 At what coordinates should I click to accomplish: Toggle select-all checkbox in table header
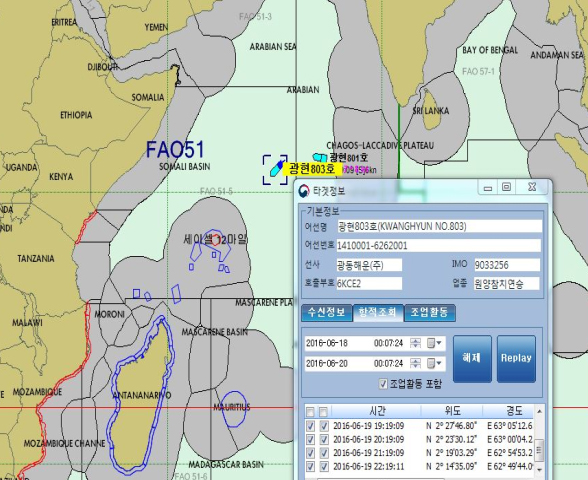(x=310, y=412)
